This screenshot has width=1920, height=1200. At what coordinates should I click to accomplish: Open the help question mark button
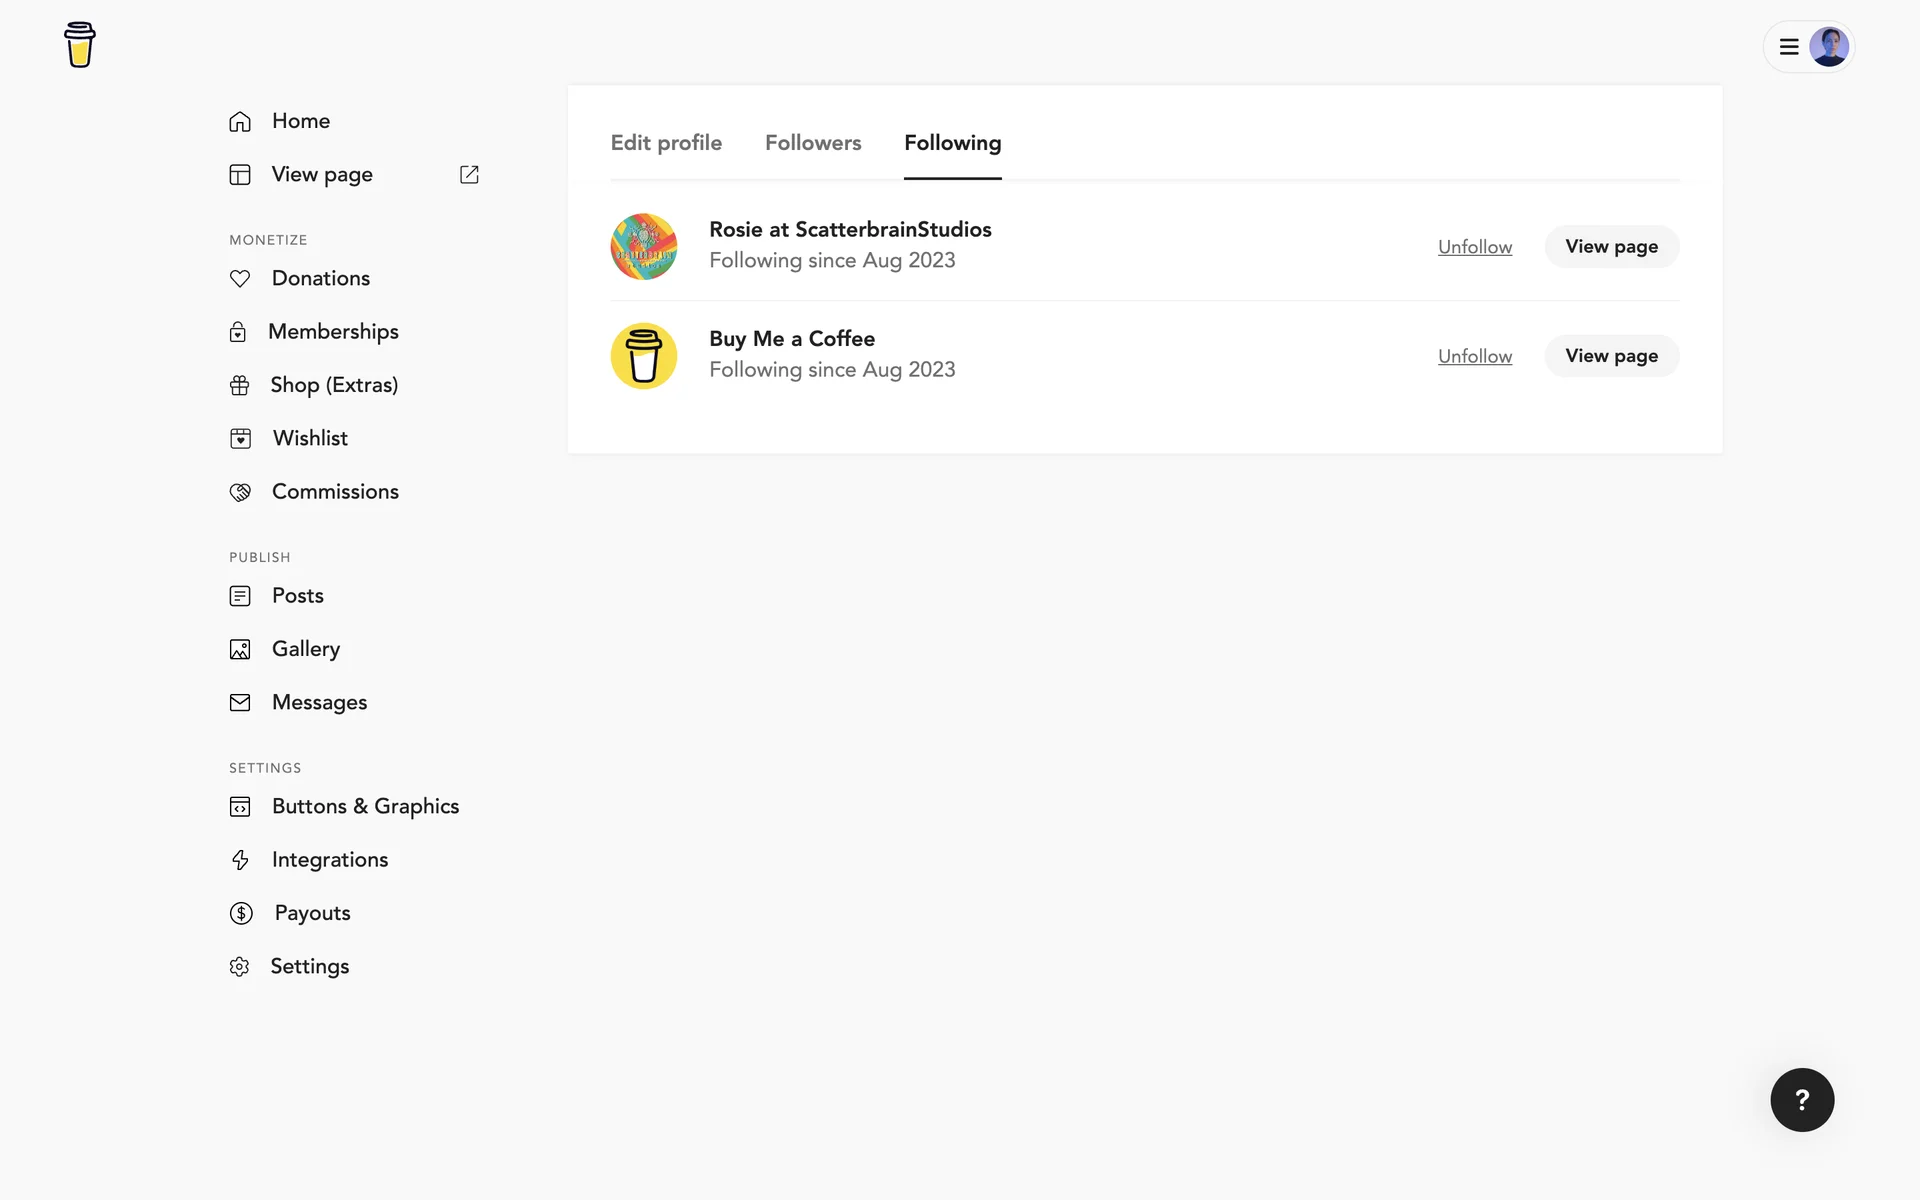click(x=1801, y=1099)
